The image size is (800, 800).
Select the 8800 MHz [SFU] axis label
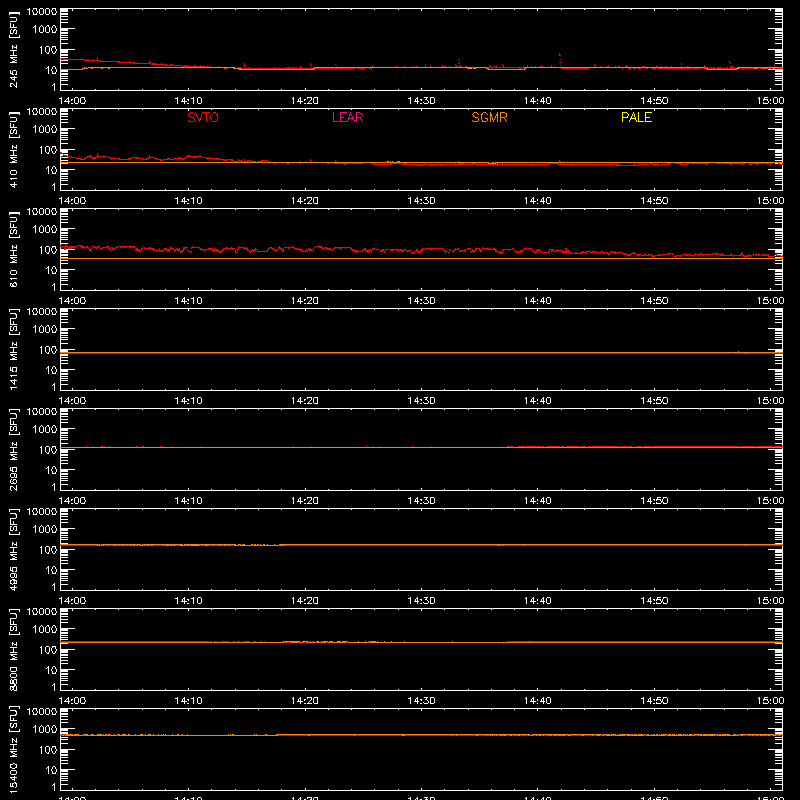(x=14, y=649)
